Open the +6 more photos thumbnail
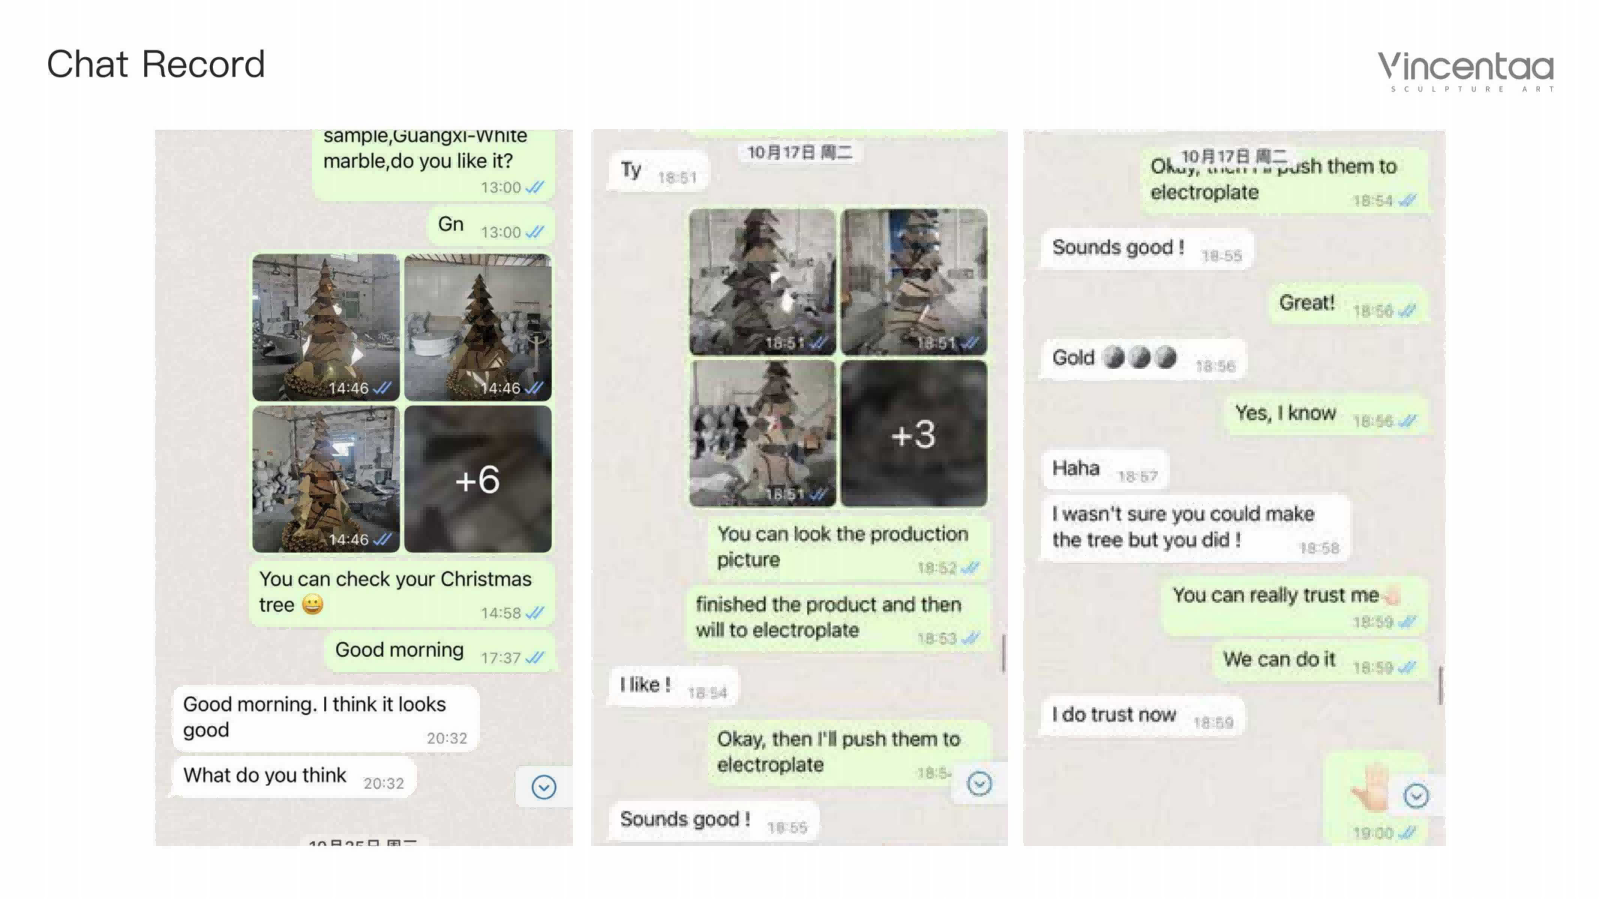1600x899 pixels. 478,479
